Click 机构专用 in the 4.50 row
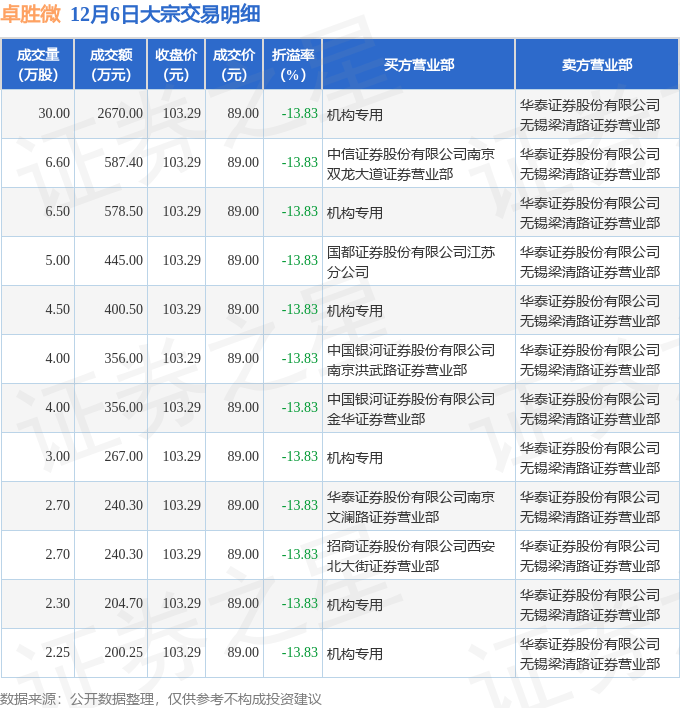680x708 pixels. point(354,311)
